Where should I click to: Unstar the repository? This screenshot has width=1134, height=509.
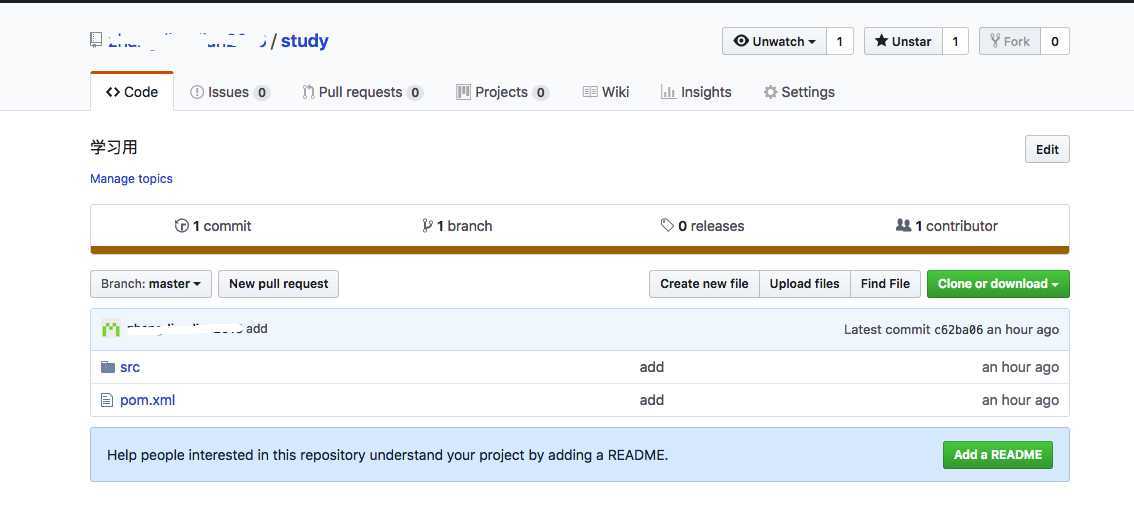click(x=903, y=41)
